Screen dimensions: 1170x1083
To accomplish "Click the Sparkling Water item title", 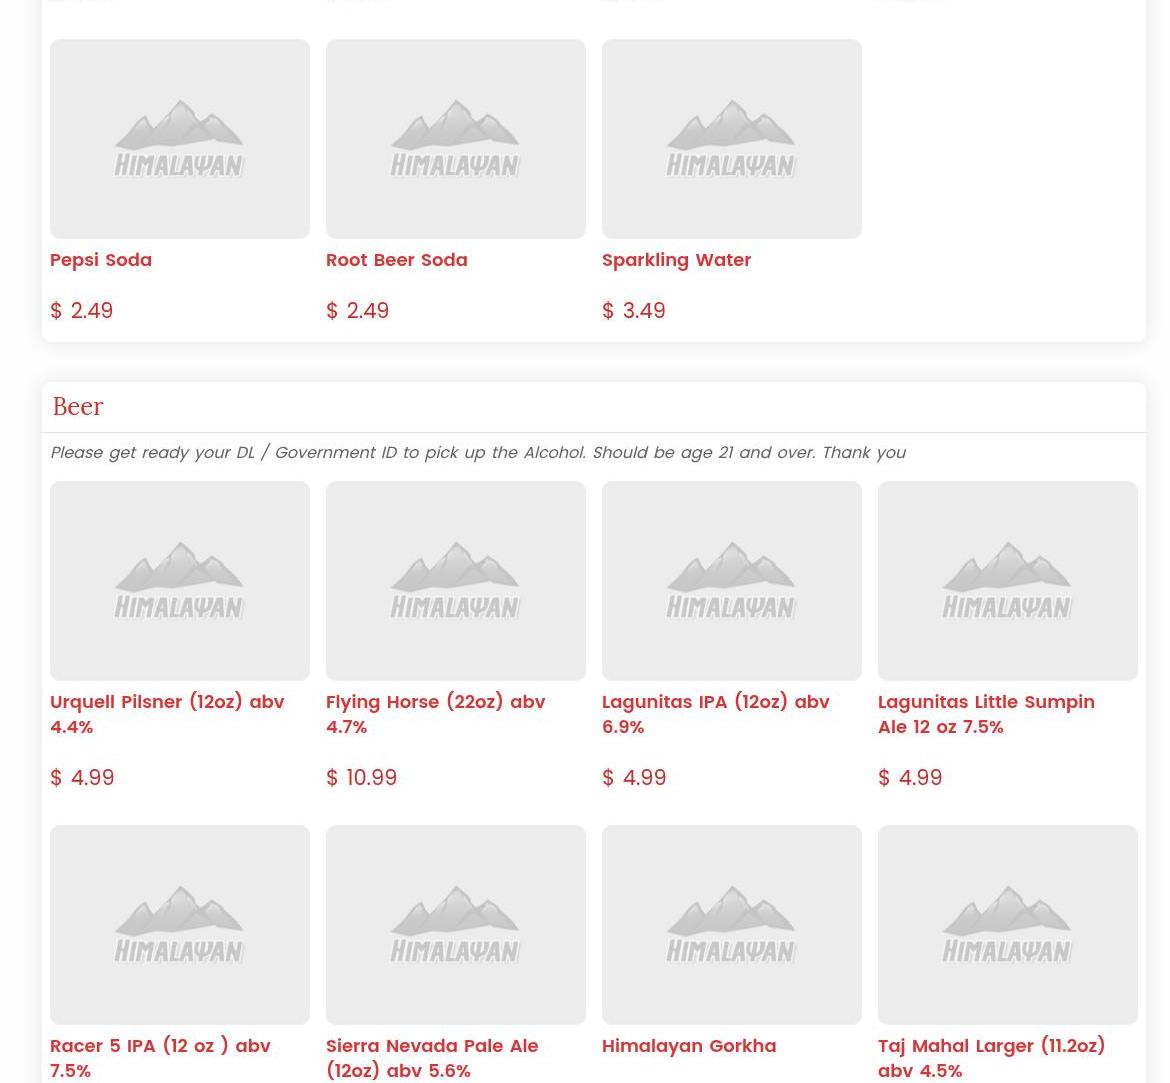I will tap(677, 260).
